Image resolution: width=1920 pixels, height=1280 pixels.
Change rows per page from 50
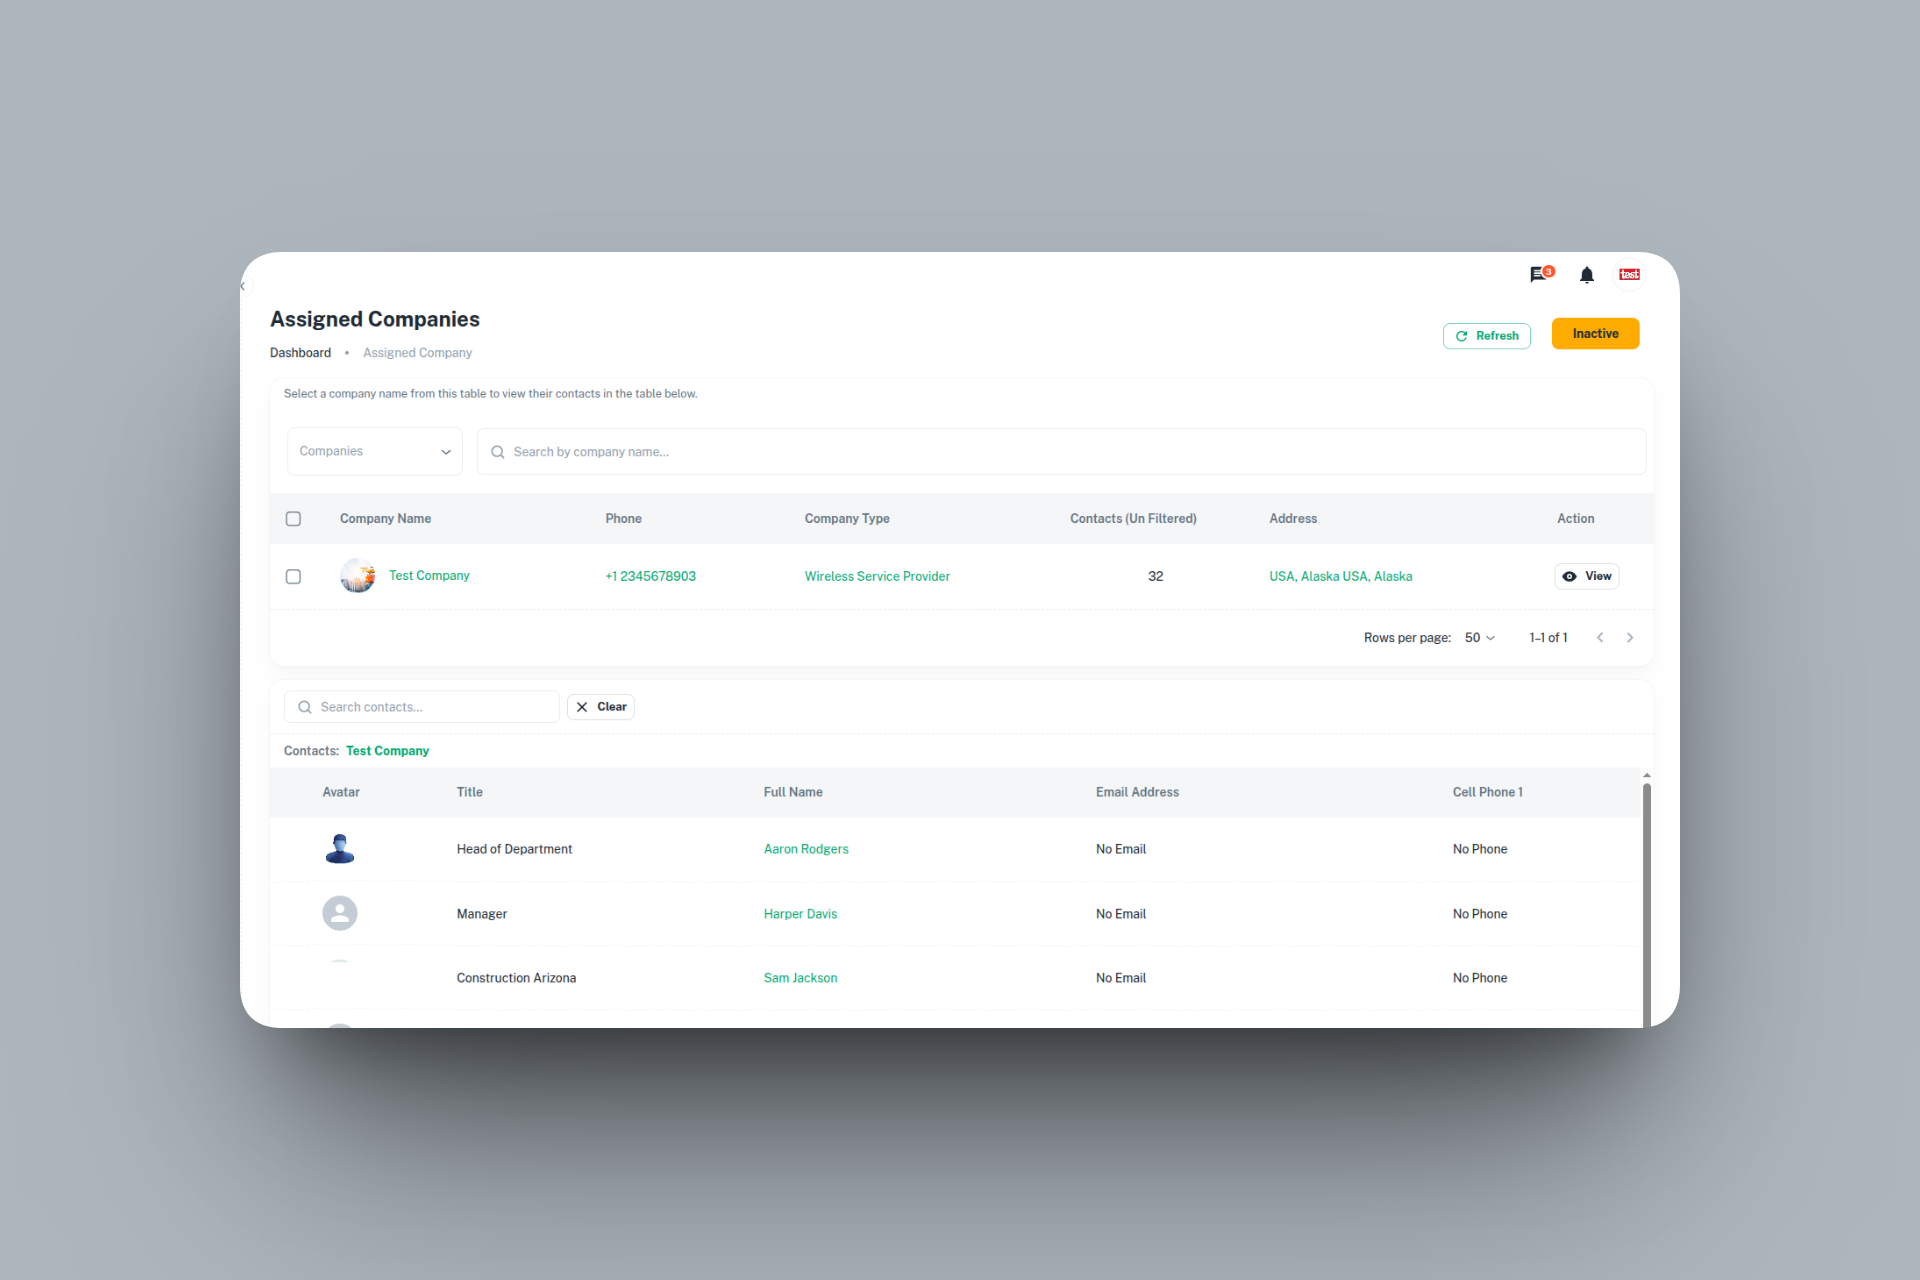click(1480, 637)
